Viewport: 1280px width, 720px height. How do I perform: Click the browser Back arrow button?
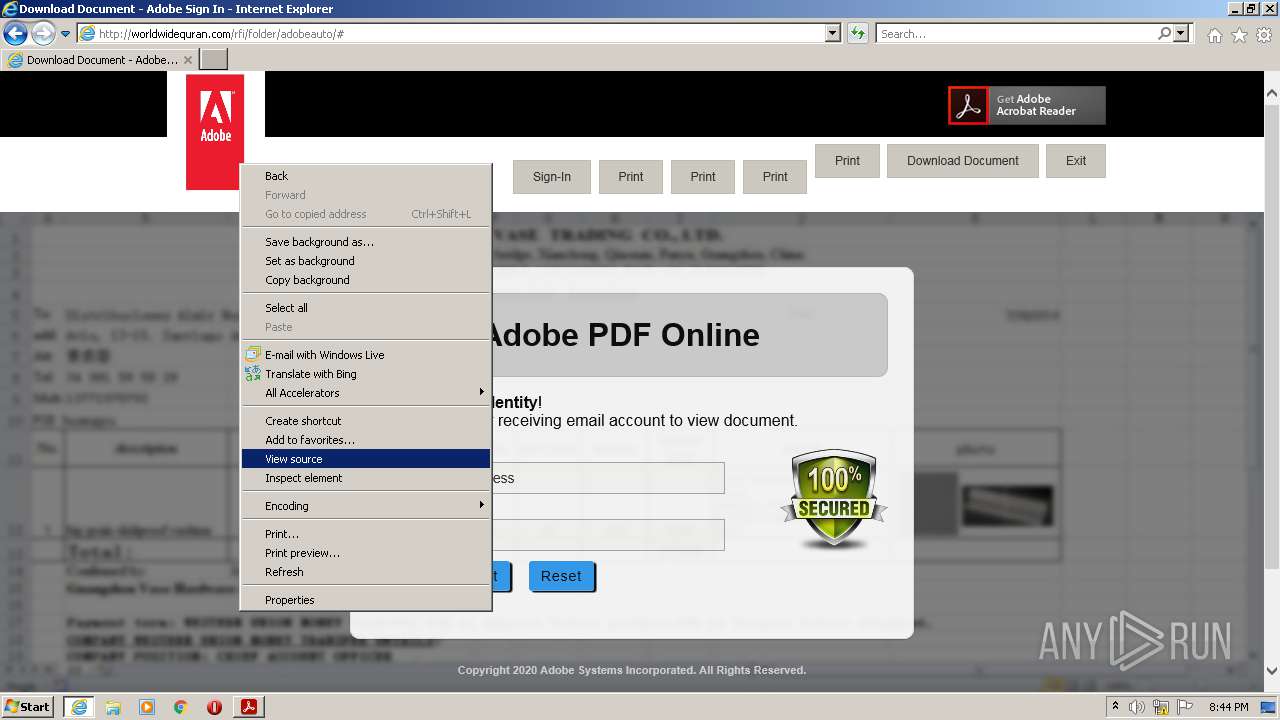(15, 34)
